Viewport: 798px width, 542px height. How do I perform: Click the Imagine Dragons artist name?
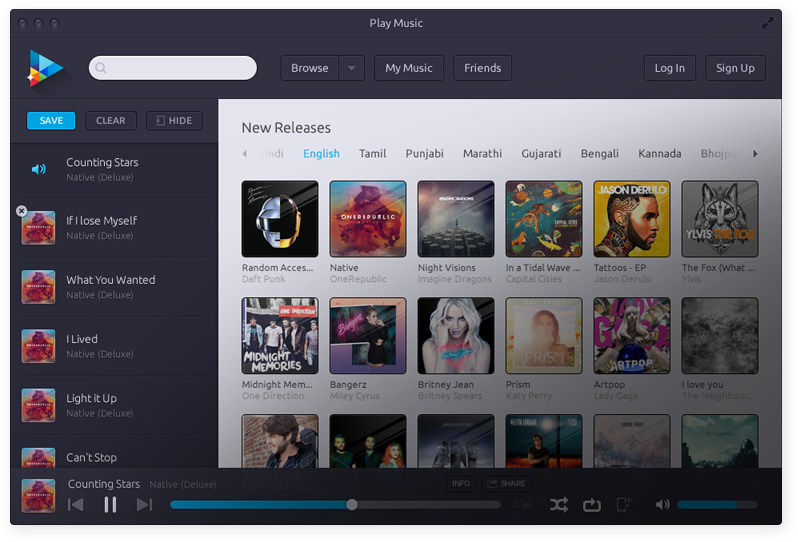(x=454, y=279)
